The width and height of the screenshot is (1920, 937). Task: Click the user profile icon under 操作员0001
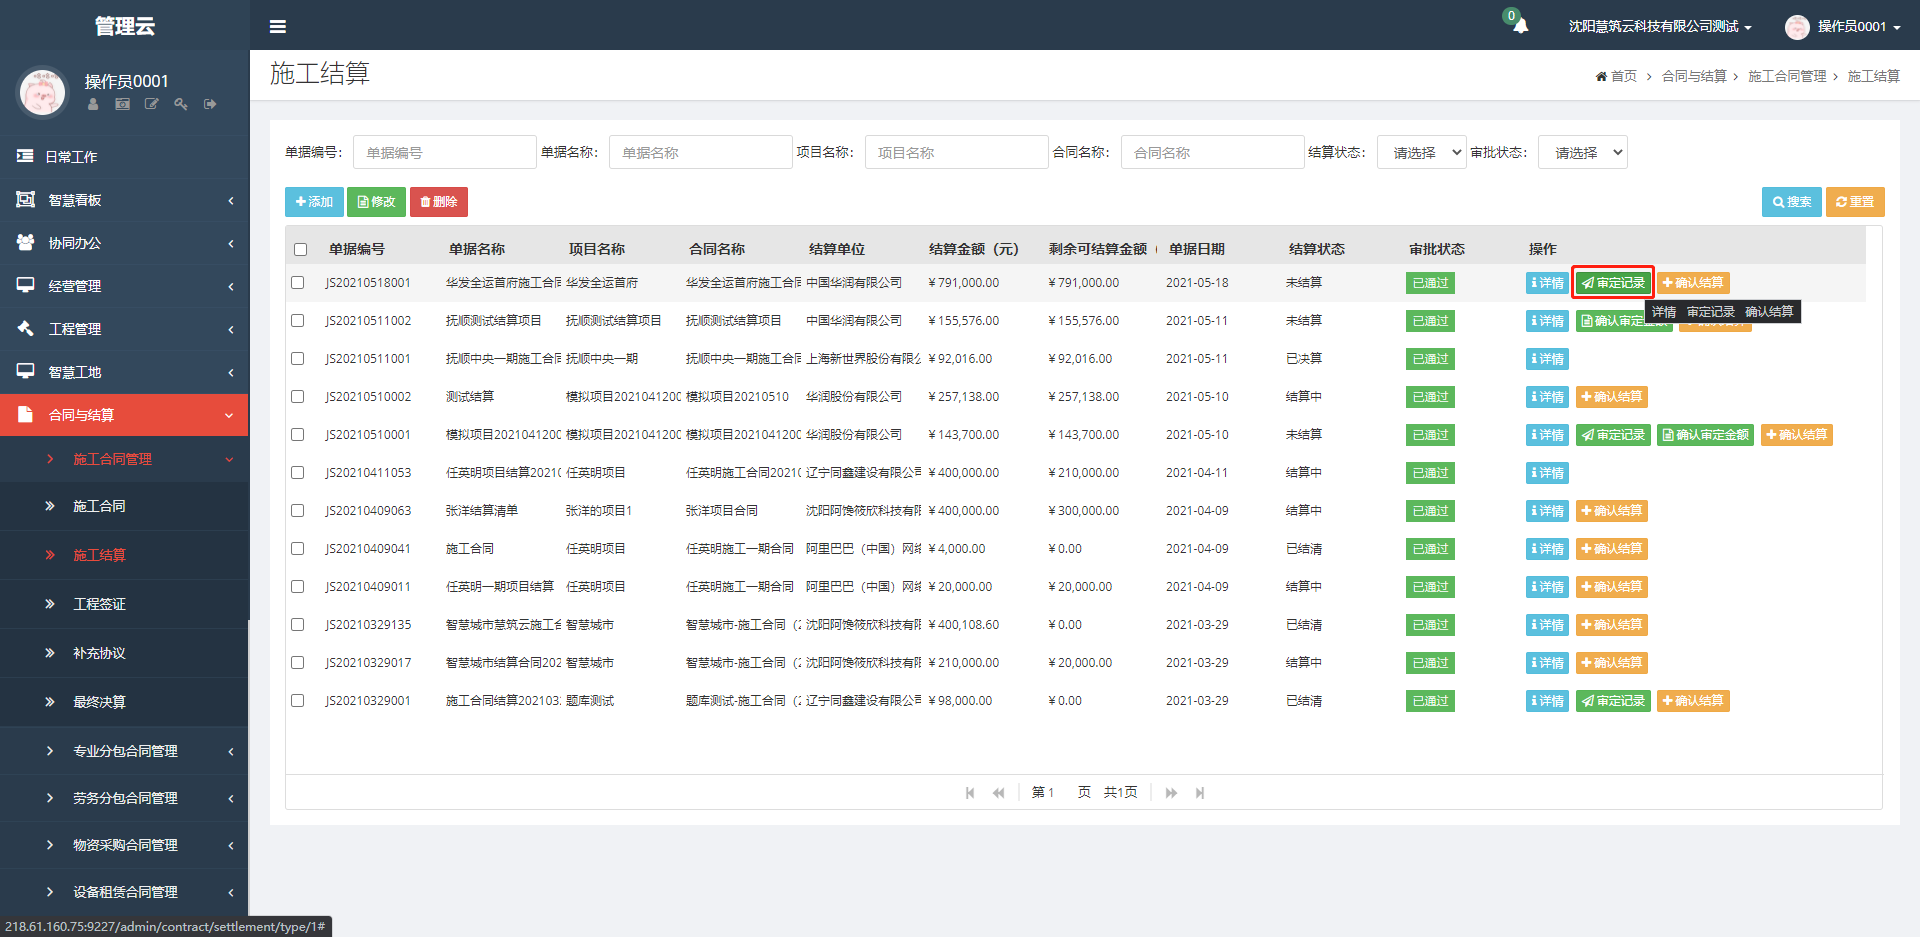click(x=93, y=104)
